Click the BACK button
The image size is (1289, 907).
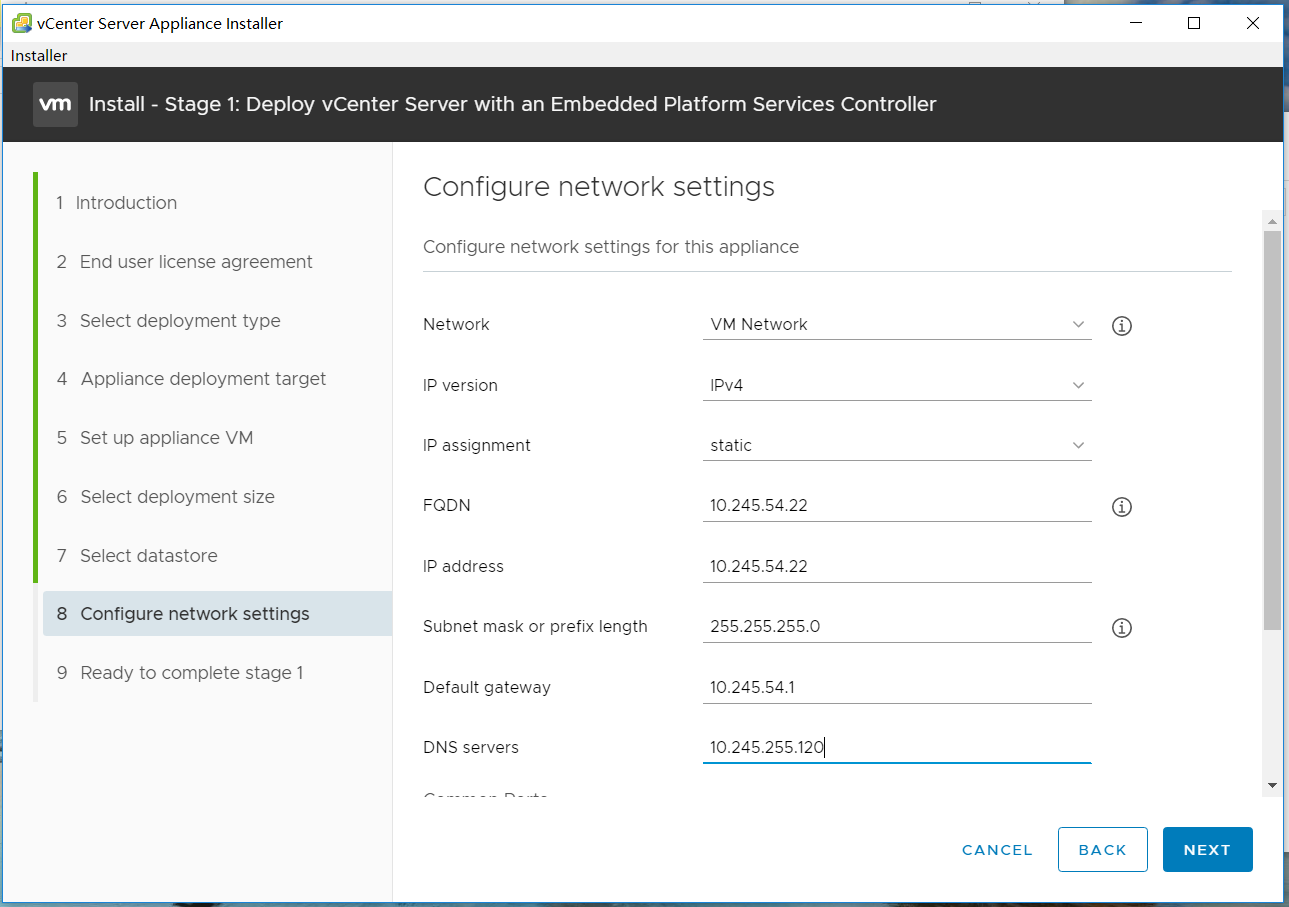pos(1102,850)
